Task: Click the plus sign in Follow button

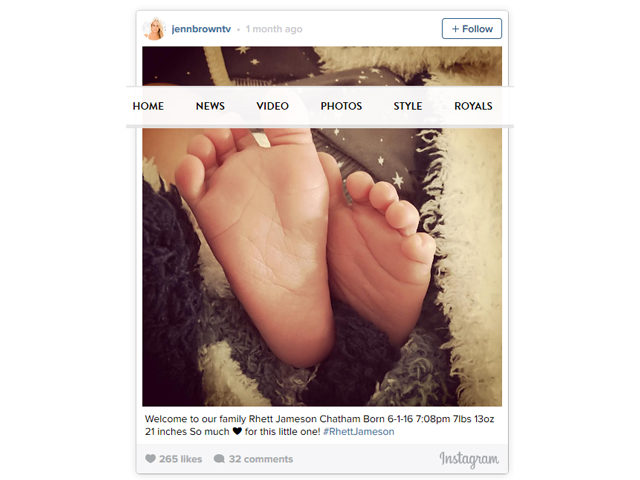Action: tap(456, 29)
